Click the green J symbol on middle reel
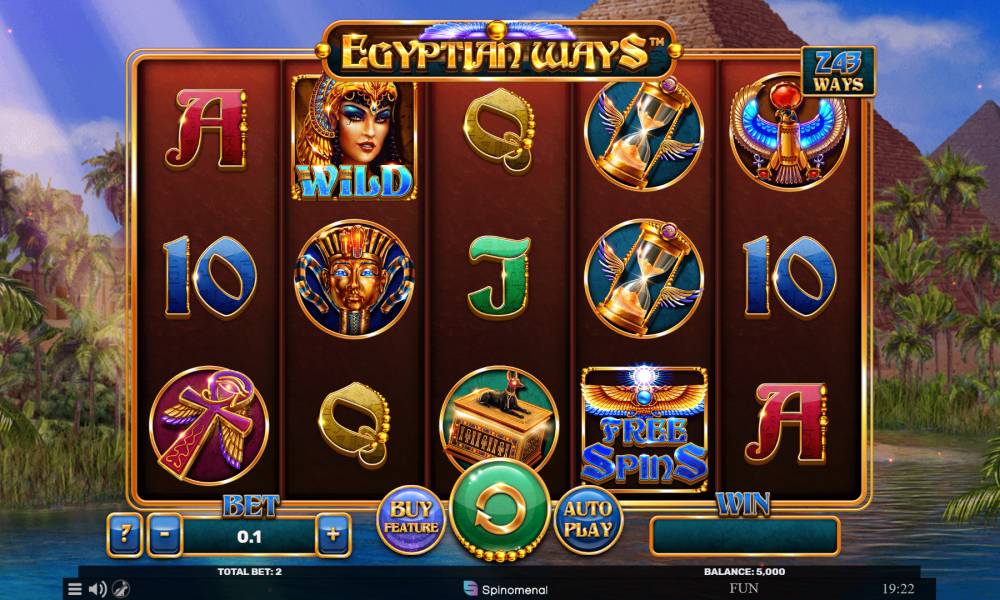The image size is (1000, 600). click(499, 277)
